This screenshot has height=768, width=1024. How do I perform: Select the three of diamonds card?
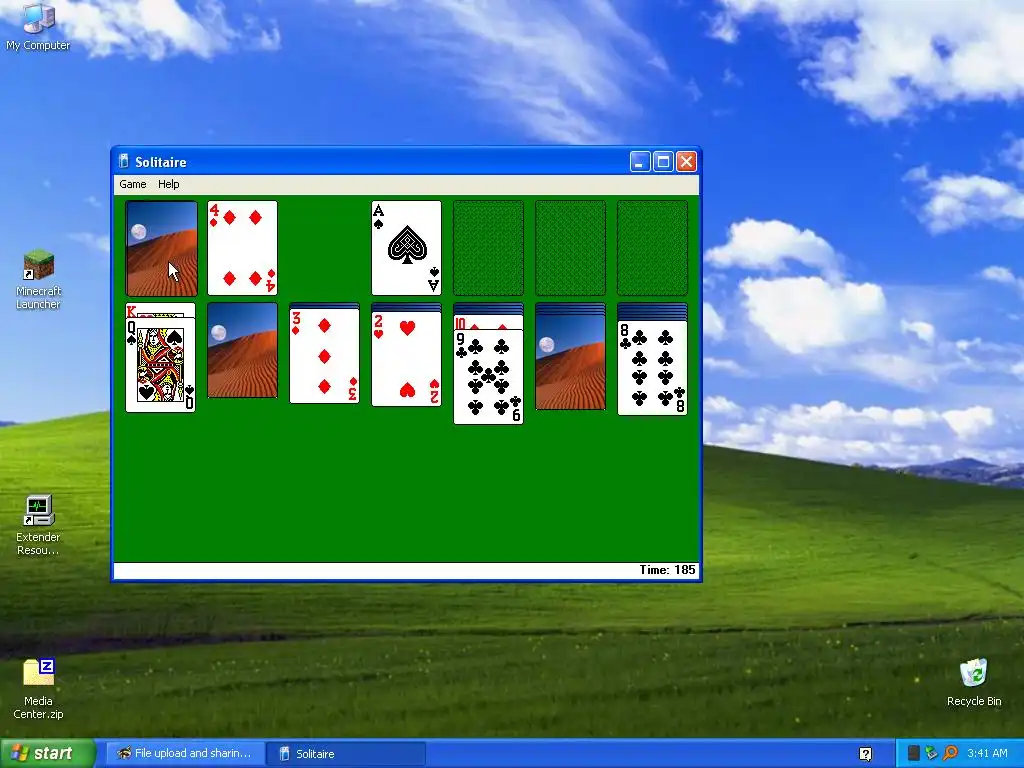[x=325, y=356]
